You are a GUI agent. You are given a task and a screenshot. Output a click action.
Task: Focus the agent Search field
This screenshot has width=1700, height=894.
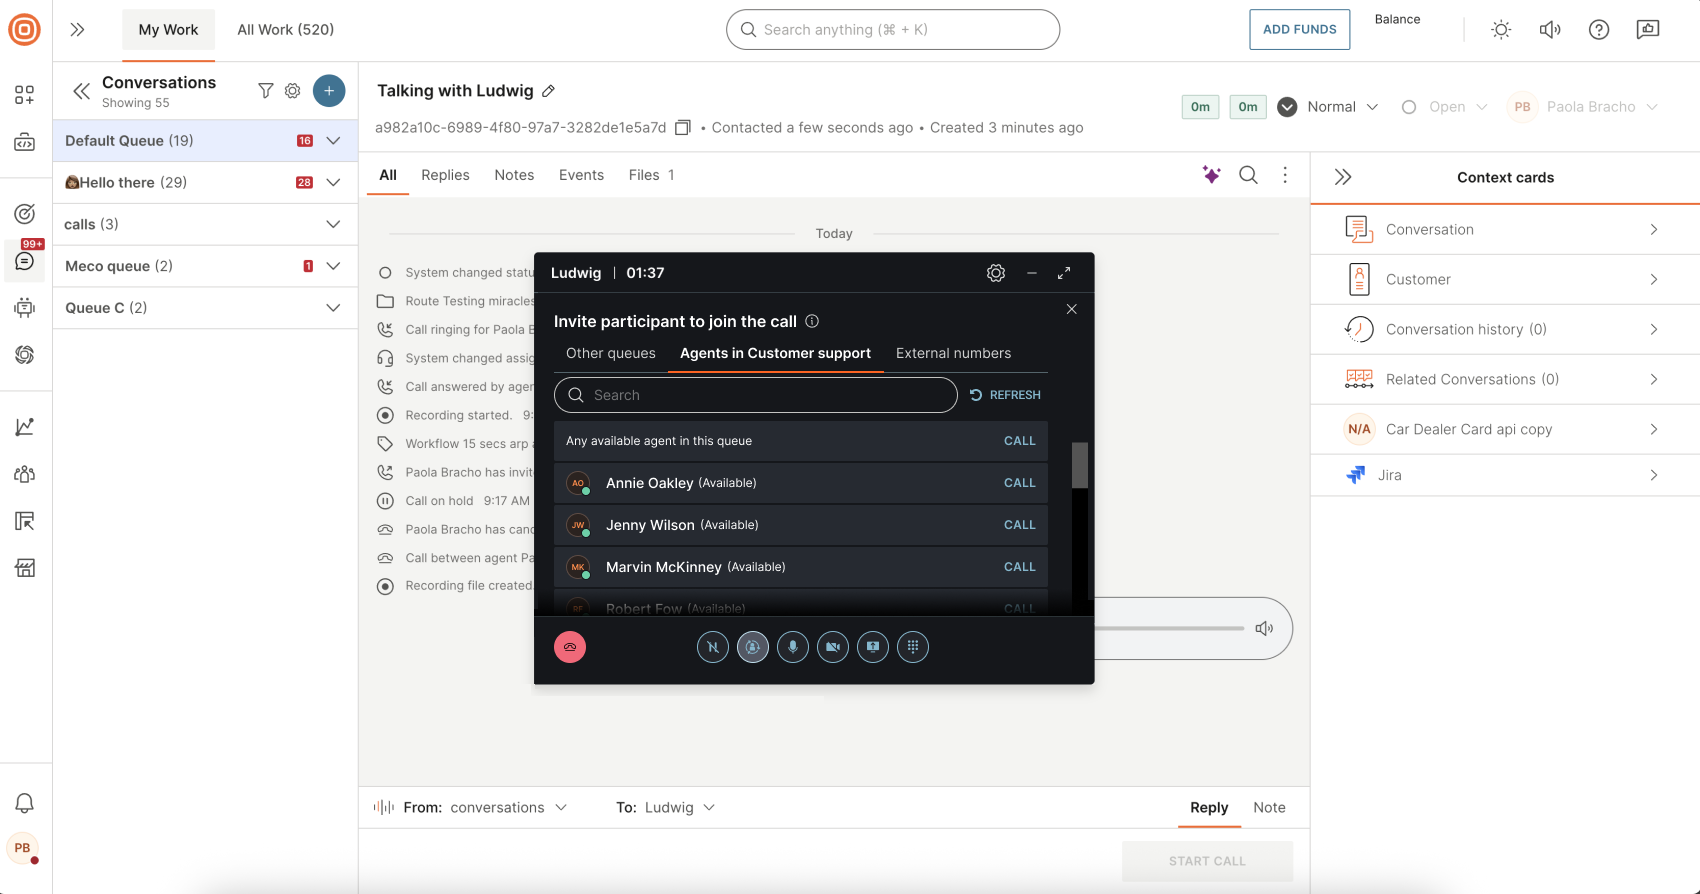tap(755, 395)
